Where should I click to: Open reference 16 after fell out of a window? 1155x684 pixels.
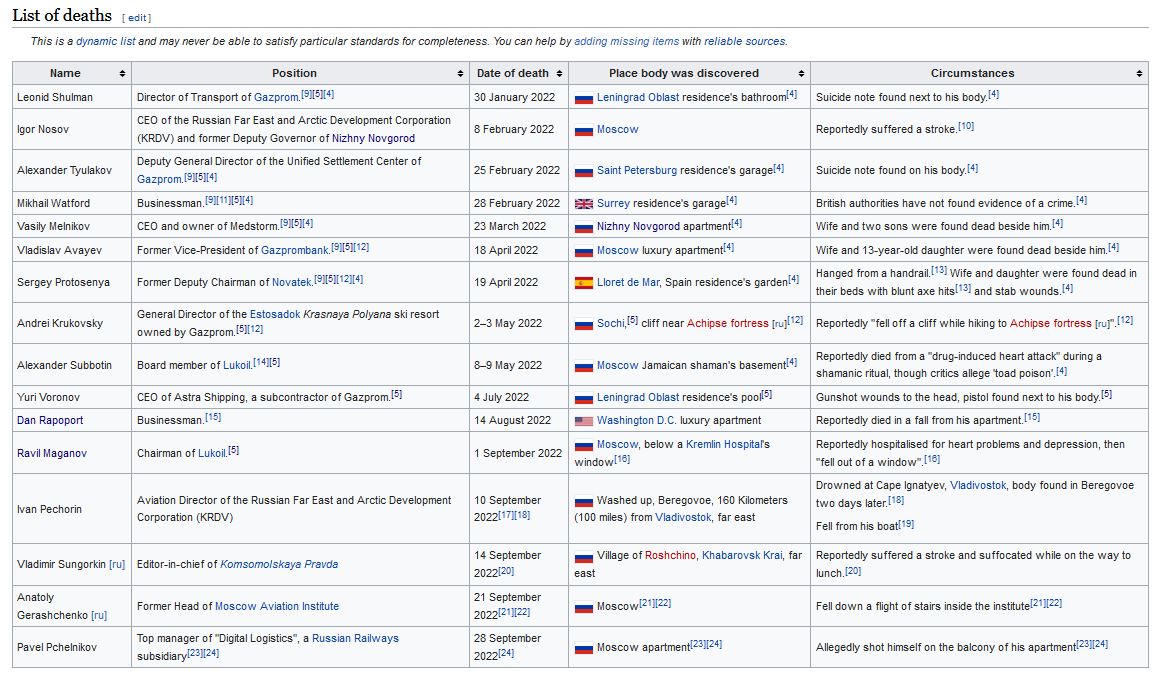(x=932, y=459)
